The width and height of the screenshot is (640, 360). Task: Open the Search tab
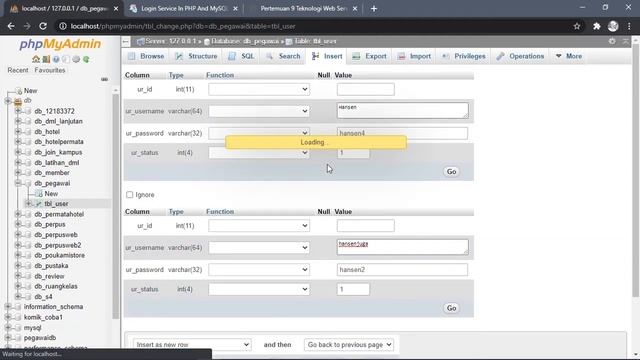pos(283,56)
